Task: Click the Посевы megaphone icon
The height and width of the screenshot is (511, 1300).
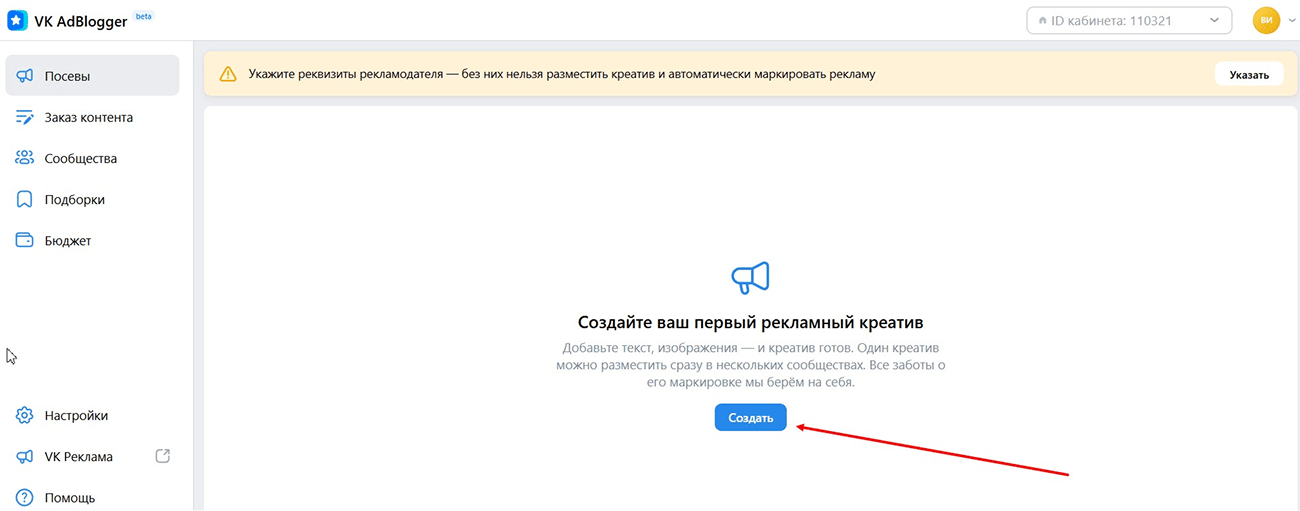Action: 25,76
